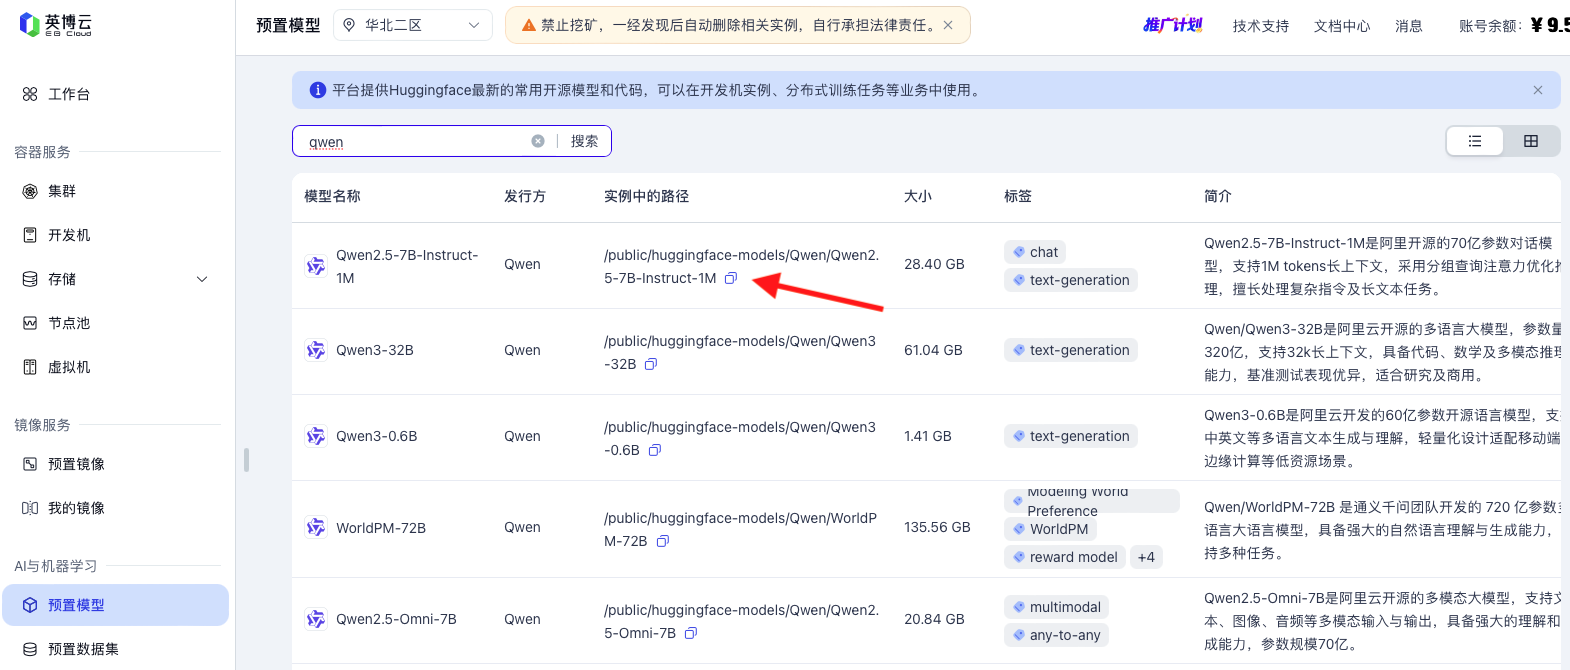
Task: Click the 61.04 GB size cell
Action: pyautogui.click(x=933, y=350)
